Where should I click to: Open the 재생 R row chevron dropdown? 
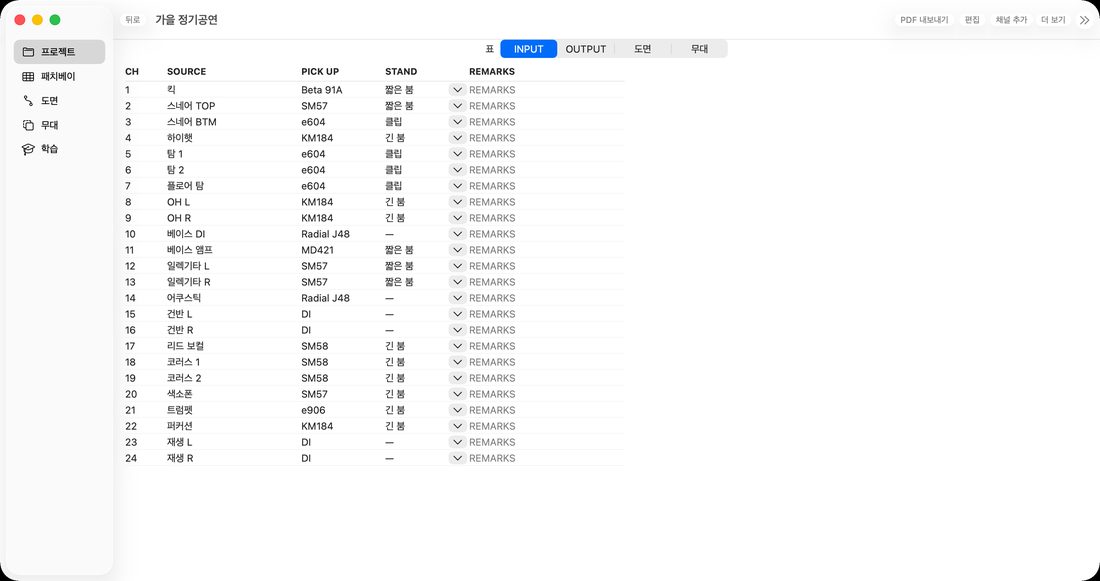click(457, 458)
